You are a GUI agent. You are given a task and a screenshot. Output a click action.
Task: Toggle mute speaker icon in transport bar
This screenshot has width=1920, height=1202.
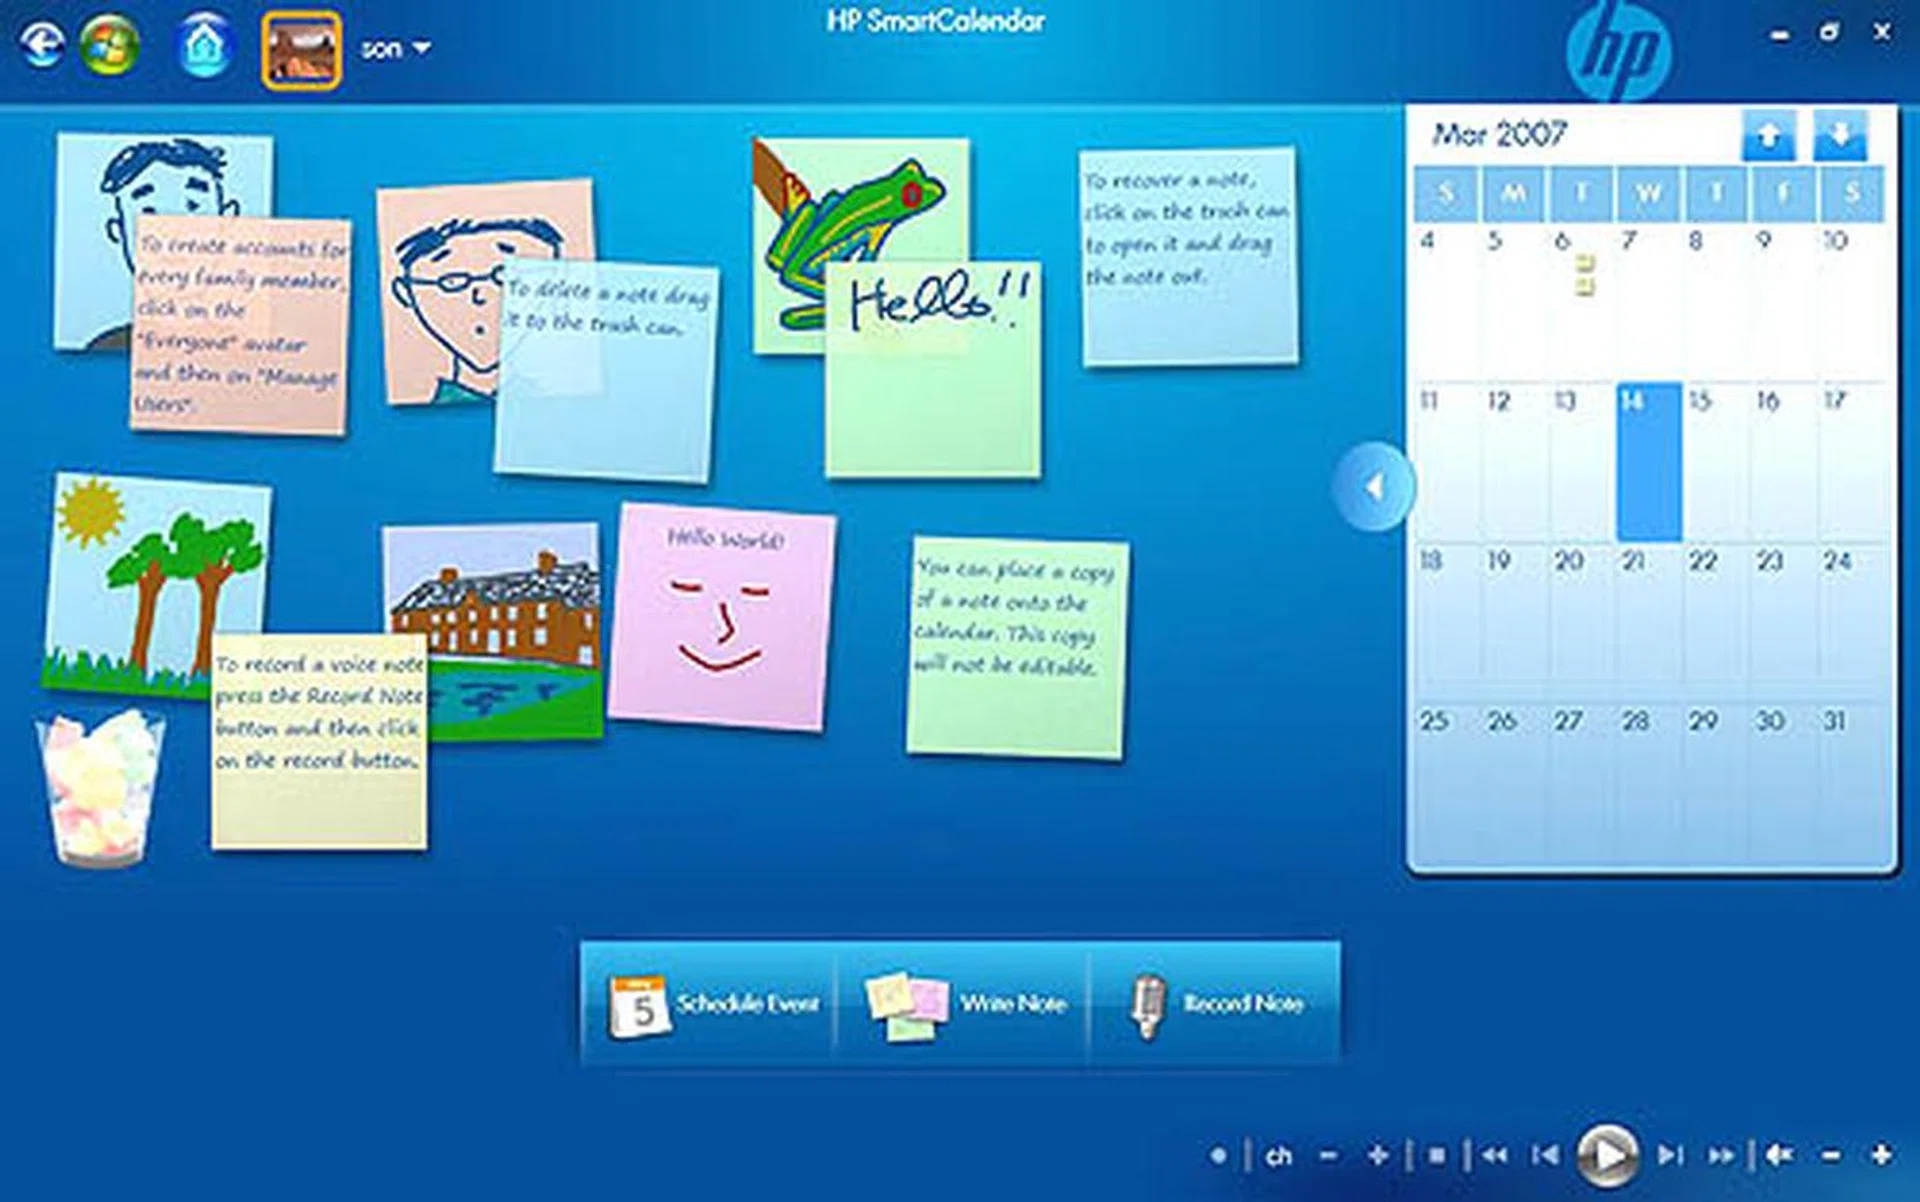(x=1777, y=1156)
